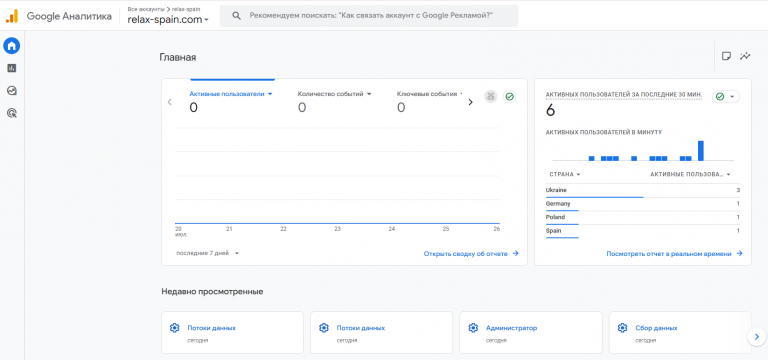Image resolution: width=768 pixels, height=360 pixels.
Task: Open the СТРАНА dimension dropdown
Action: coord(565,174)
